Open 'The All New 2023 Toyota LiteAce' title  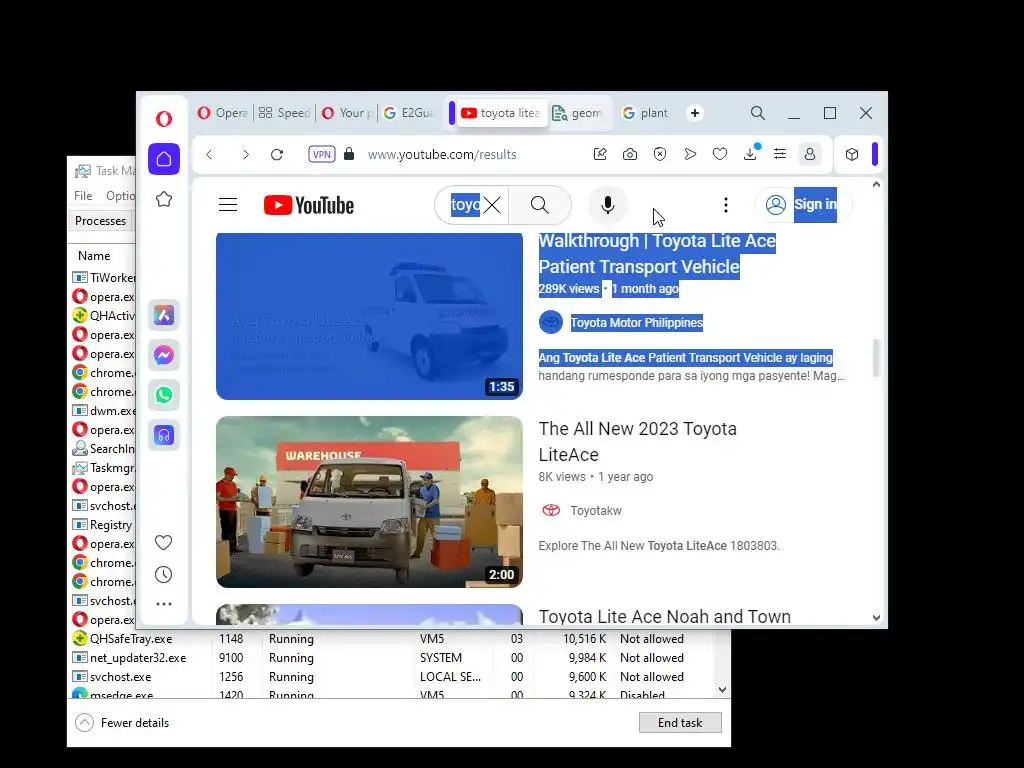point(637,441)
